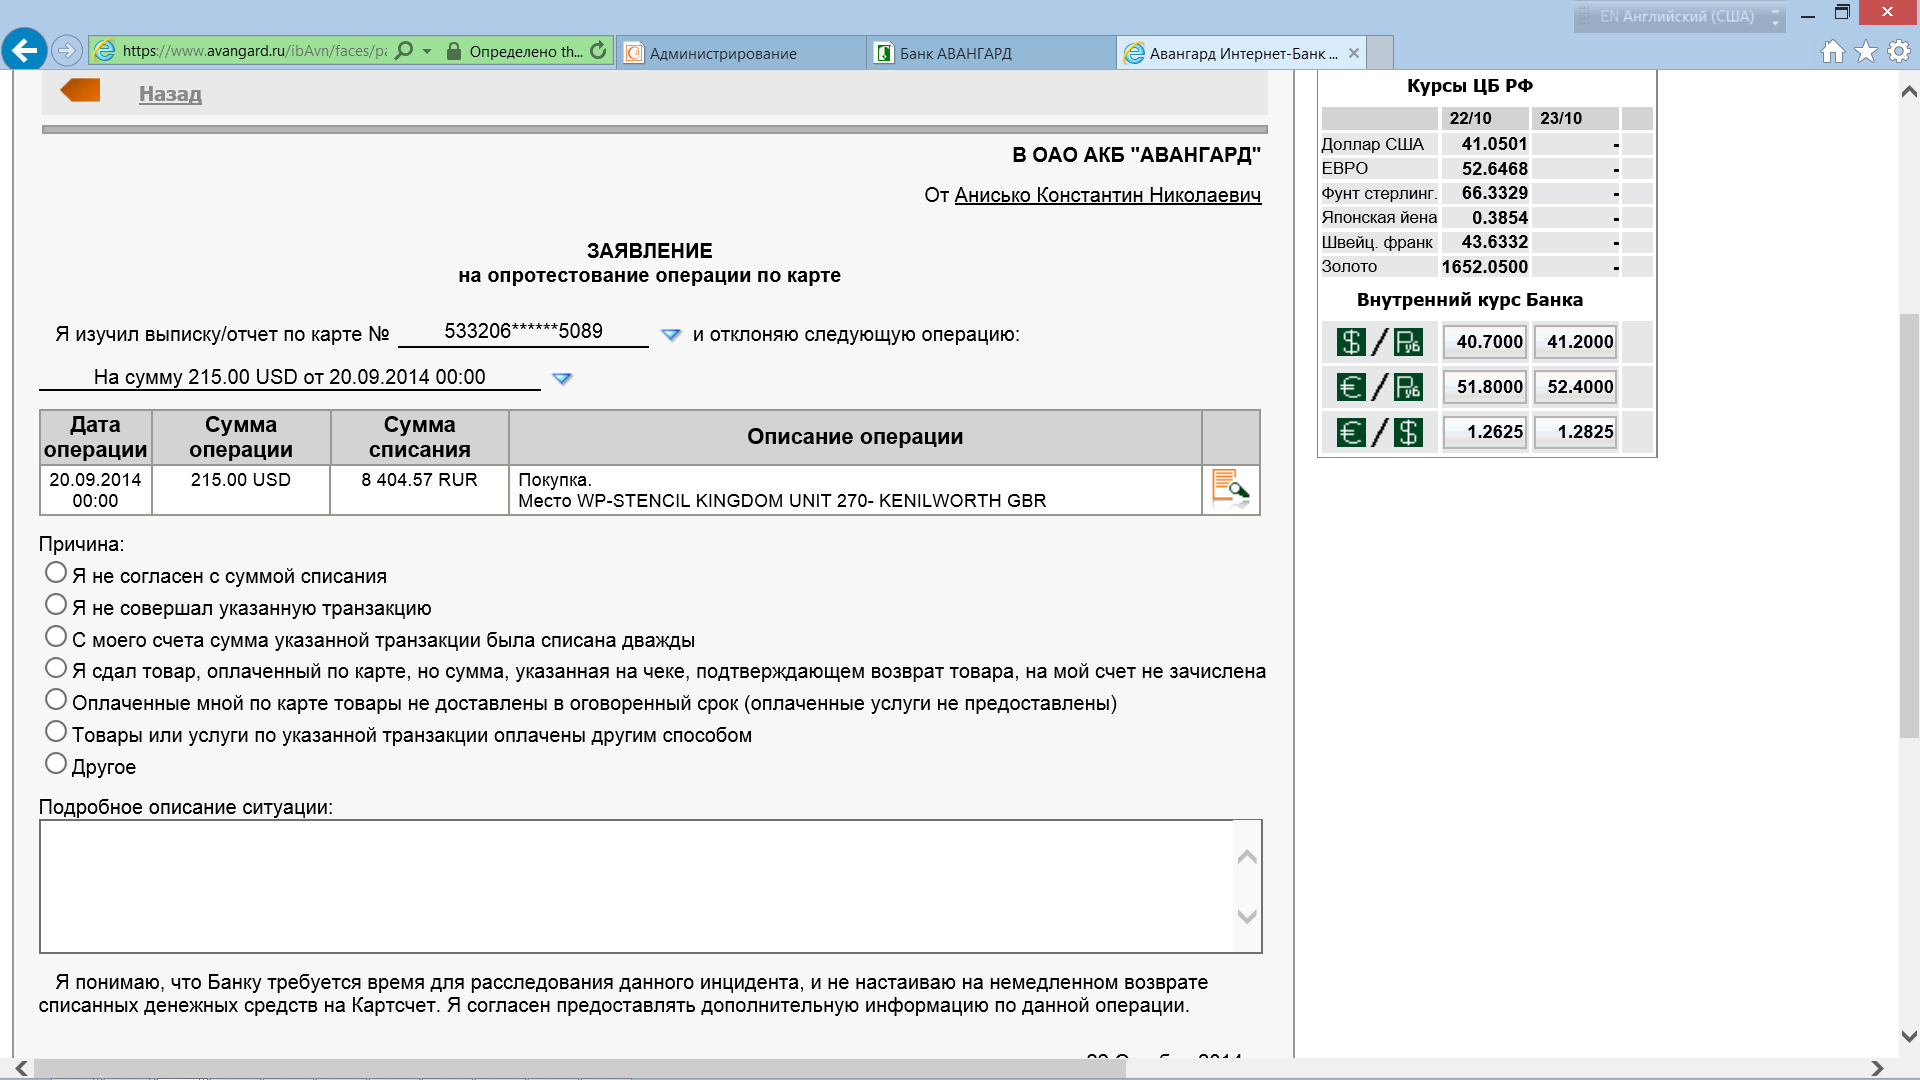
Task: Click the horizontal scroll right arrow
Action: point(1876,1068)
